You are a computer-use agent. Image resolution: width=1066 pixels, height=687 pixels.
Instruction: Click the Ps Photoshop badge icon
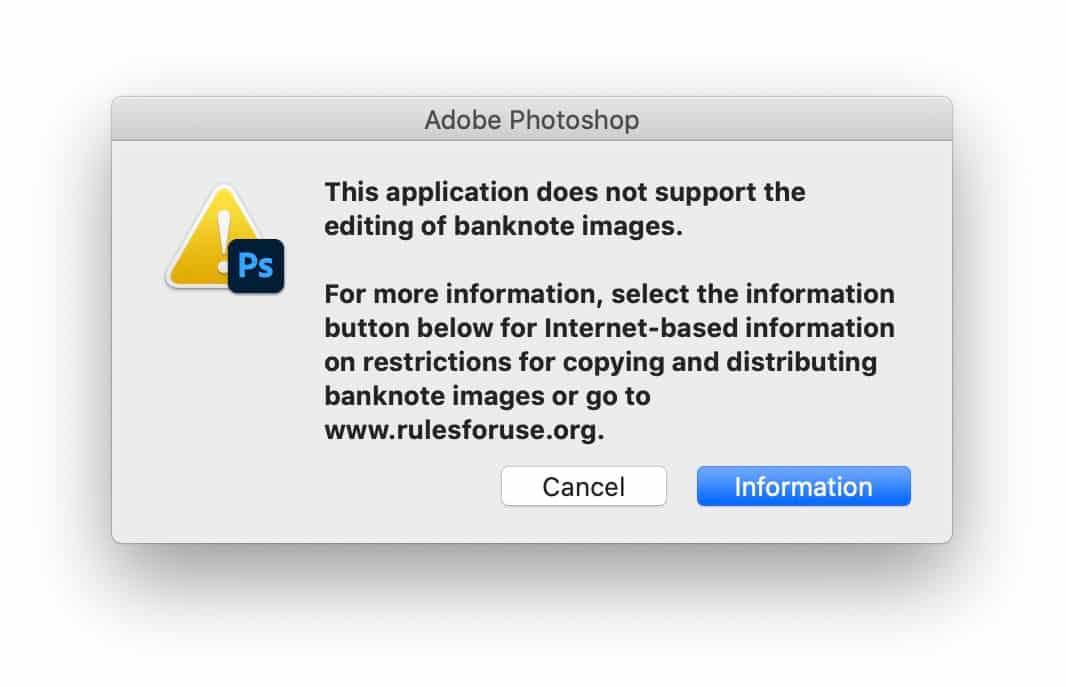256,266
